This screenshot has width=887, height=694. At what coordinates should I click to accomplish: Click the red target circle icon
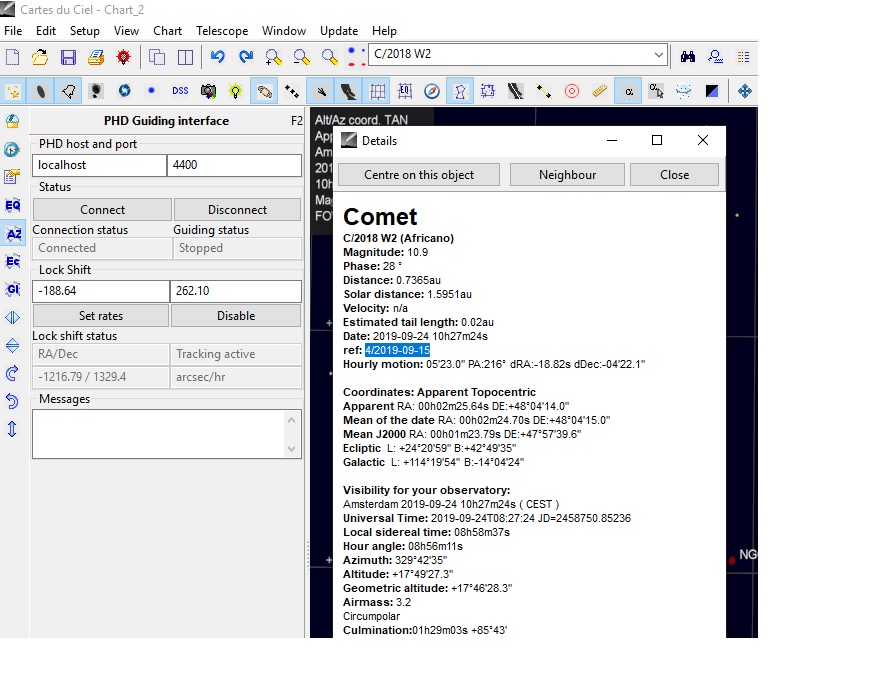(572, 91)
